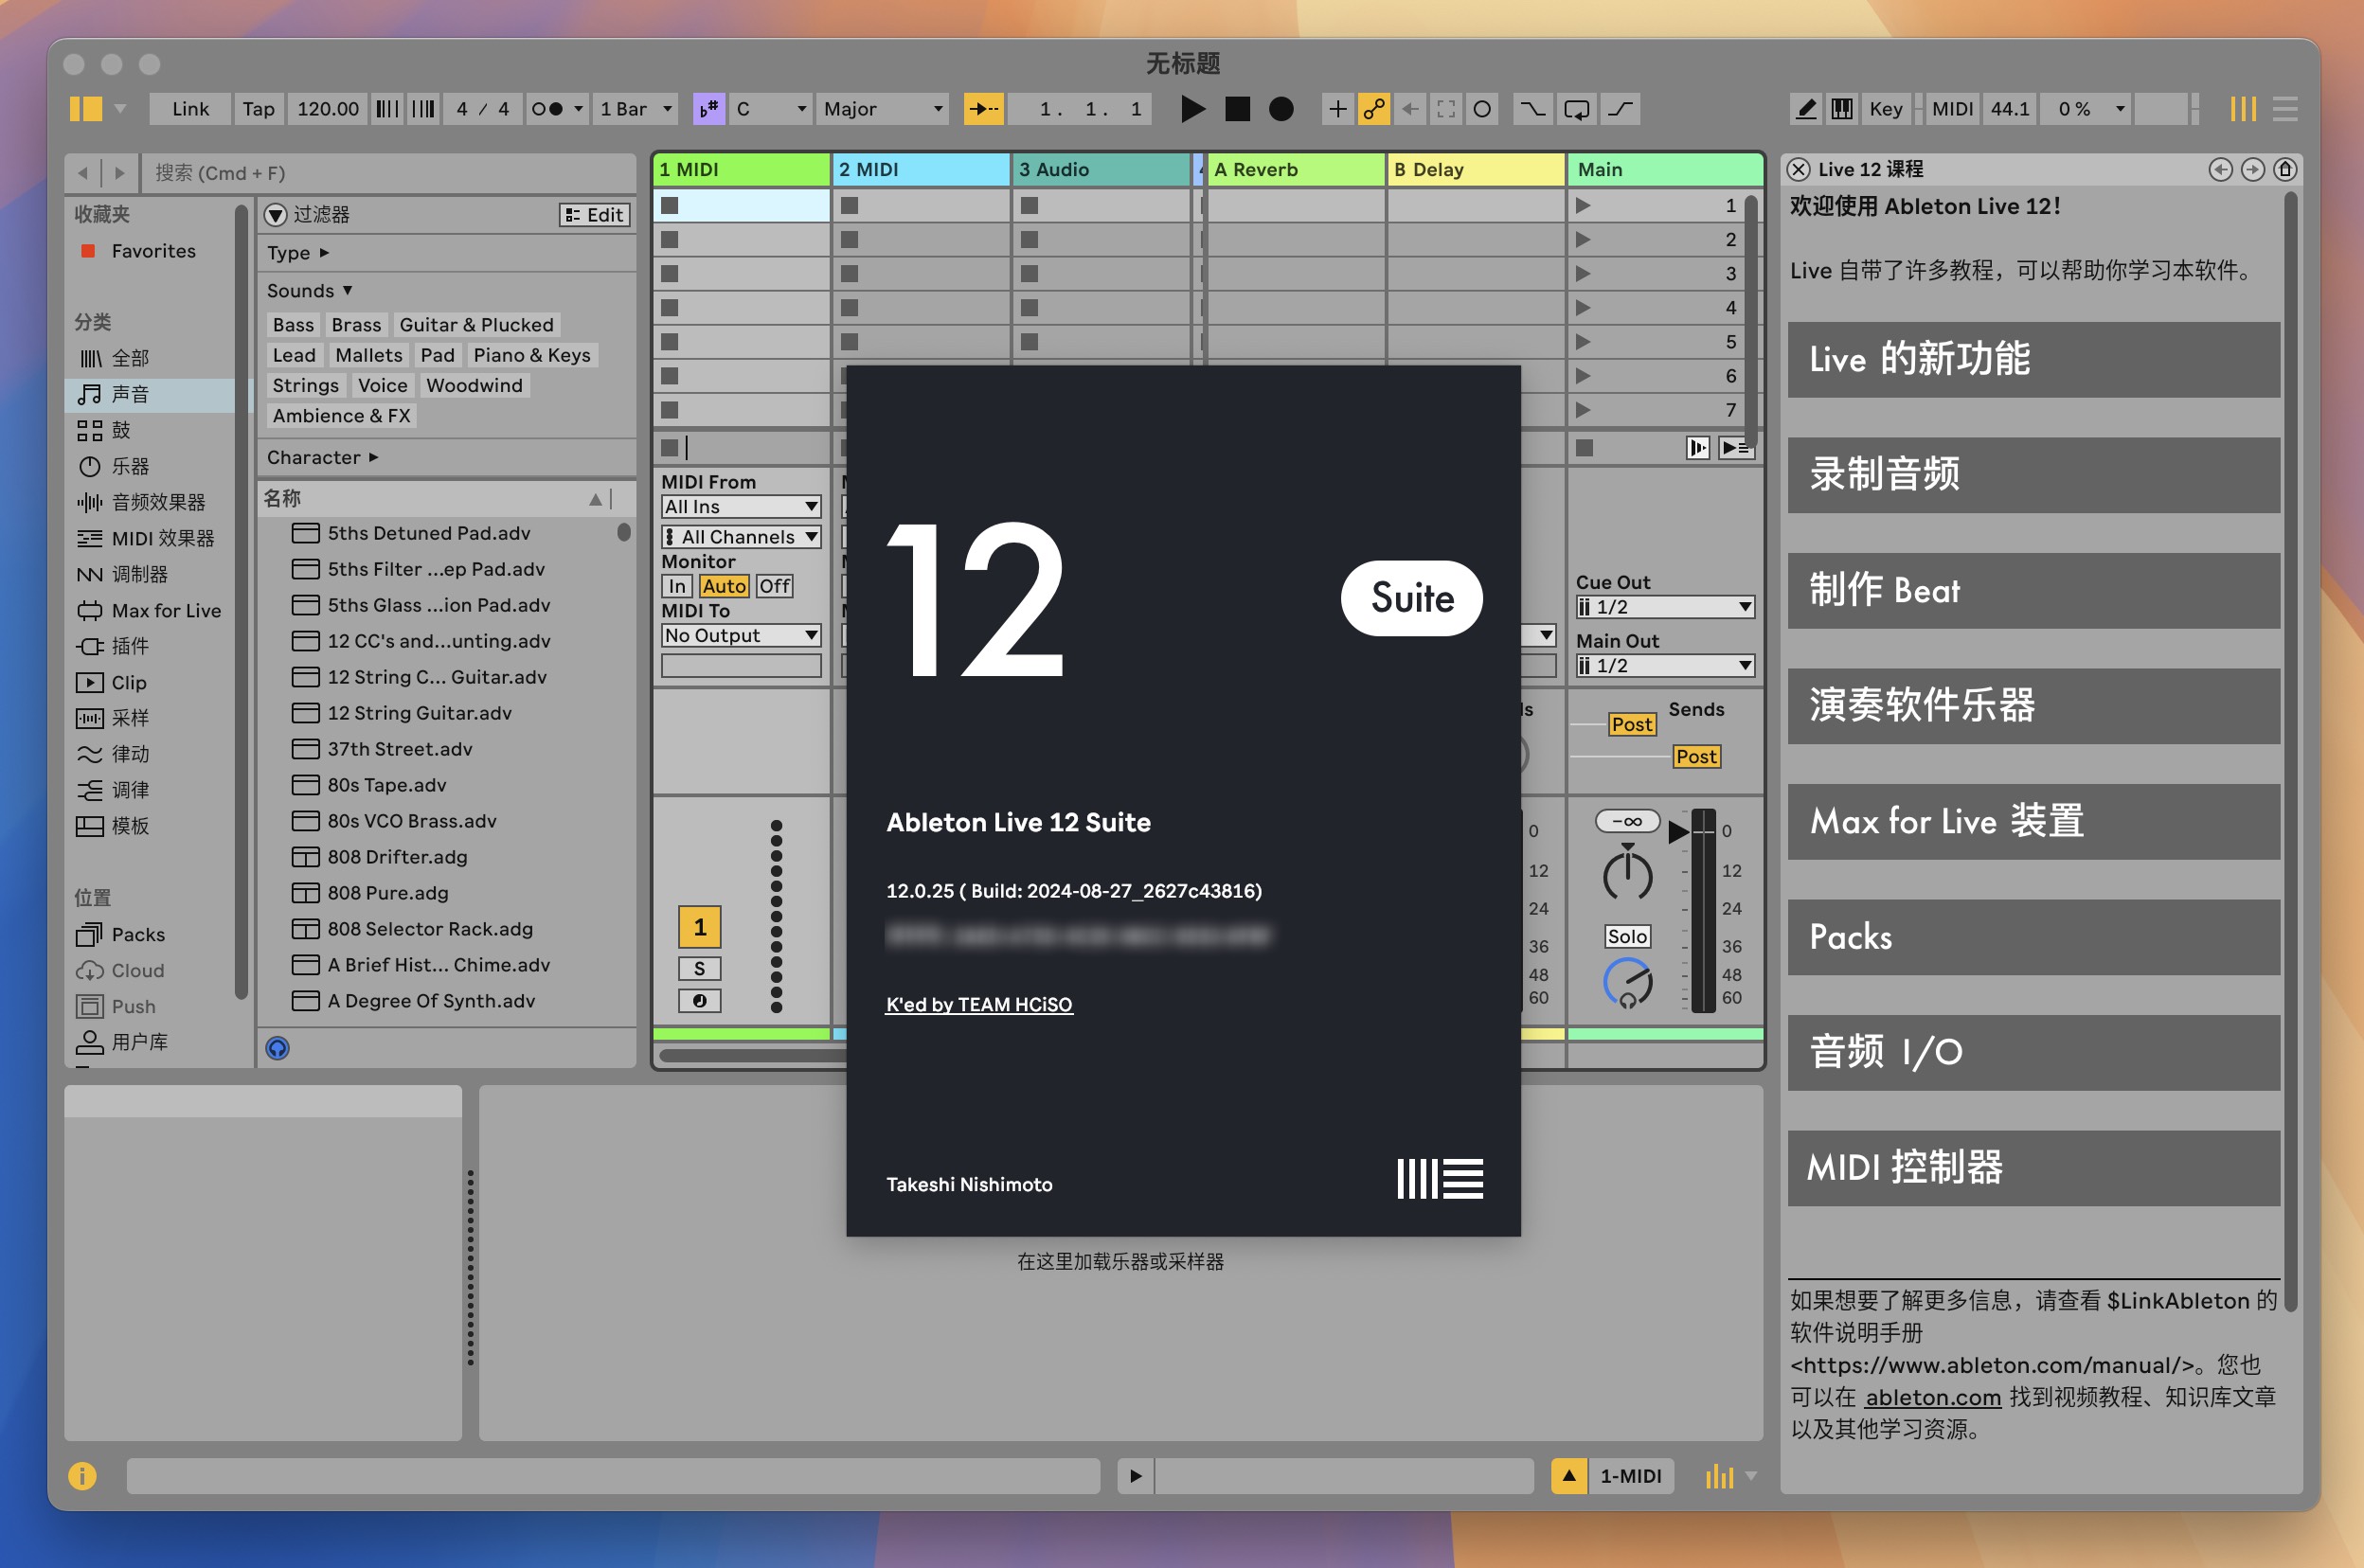
Task: Close the Live 12 课程 help panel
Action: tap(1798, 170)
